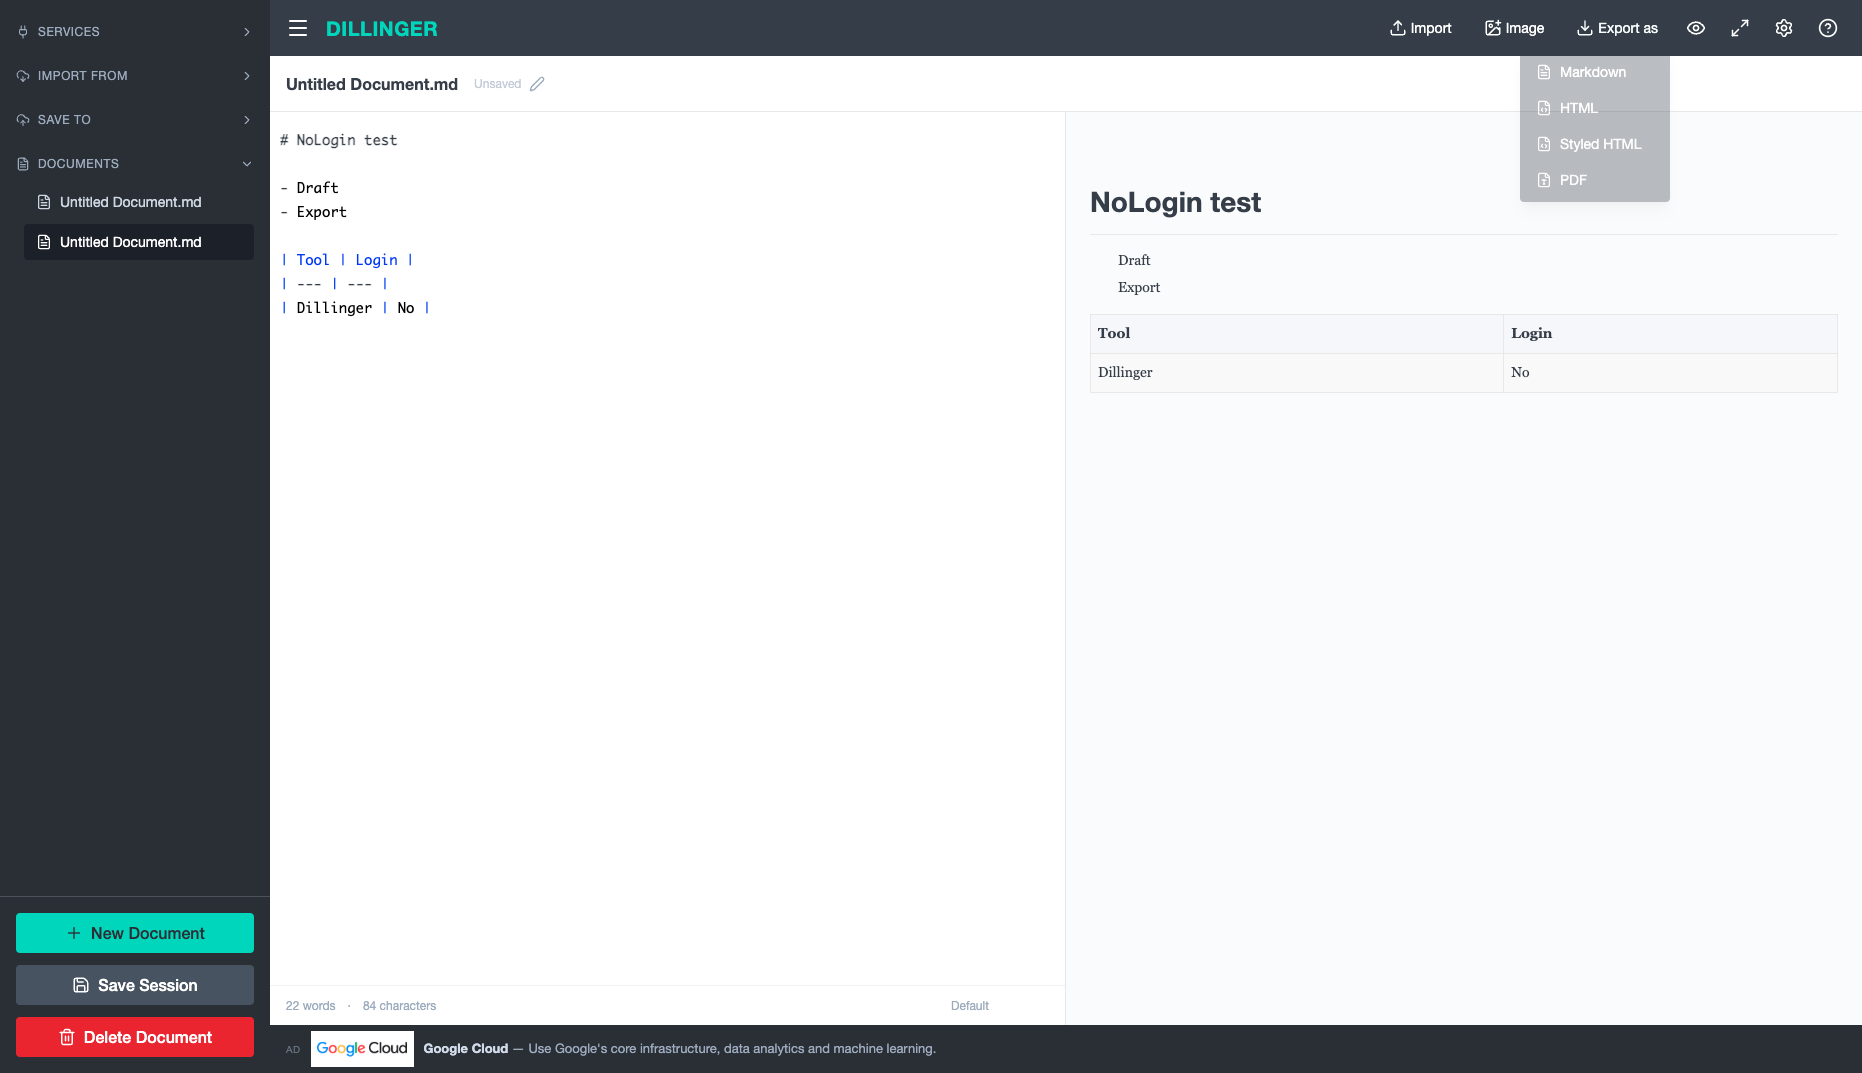The image size is (1862, 1073).
Task: Click Delete Document button
Action: pos(135,1037)
